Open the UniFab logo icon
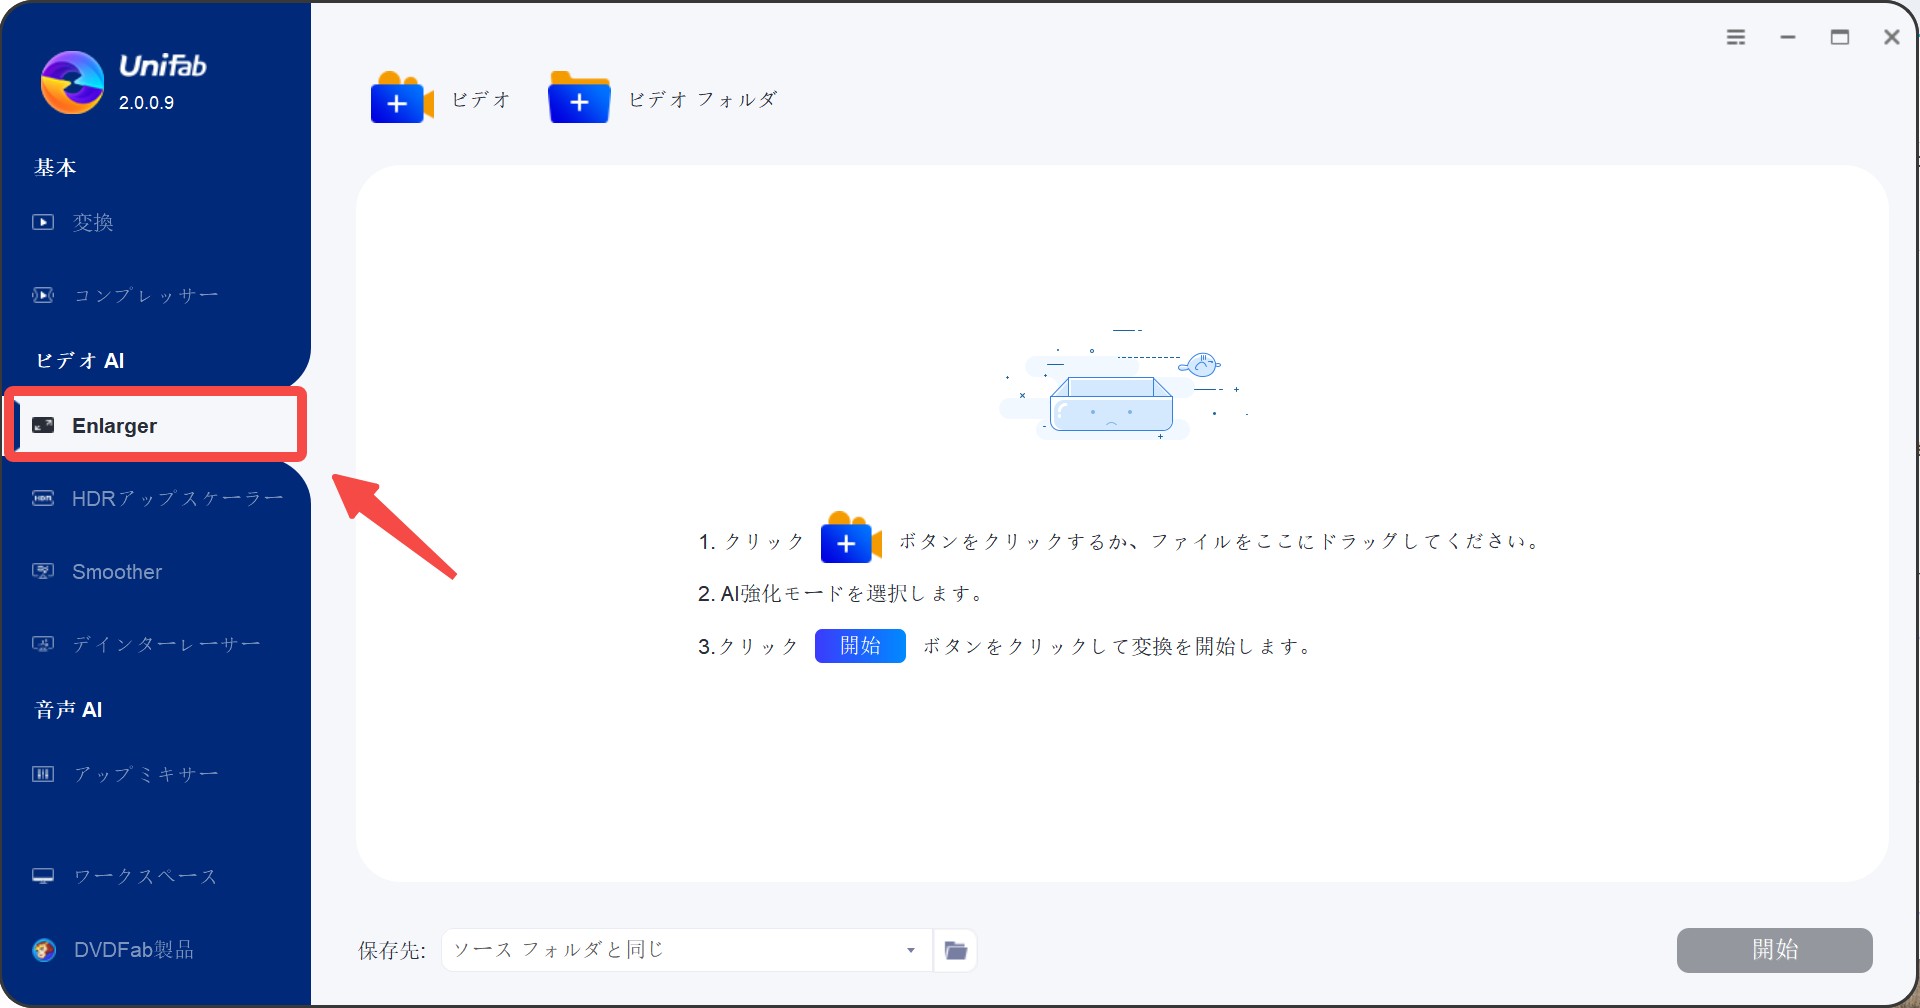Image resolution: width=1920 pixels, height=1008 pixels. (72, 82)
